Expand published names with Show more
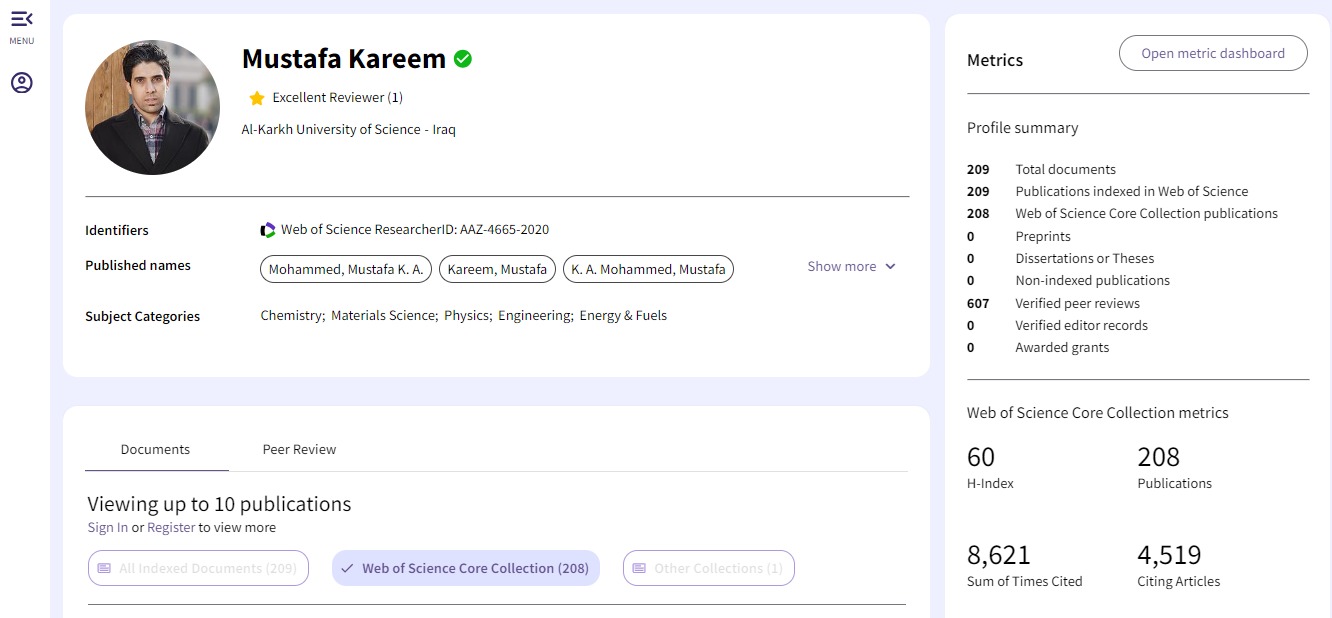Image resolution: width=1332 pixels, height=618 pixels. [x=852, y=266]
